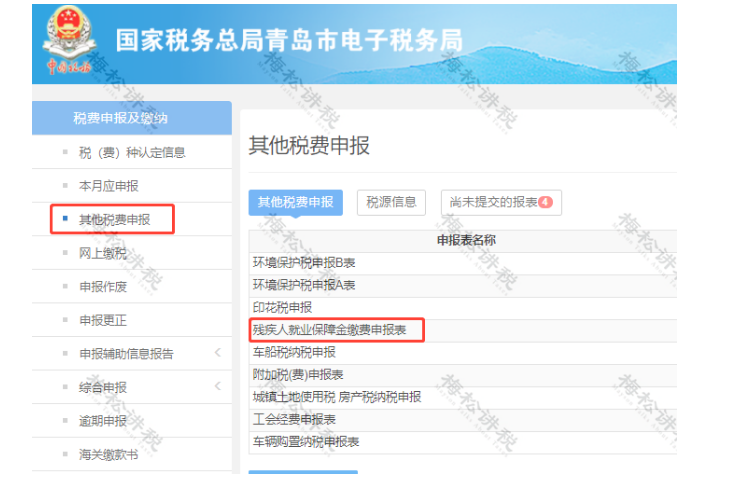Open 城镇土地使用税 房产税纳税申报
The image size is (753, 489).
[337, 397]
